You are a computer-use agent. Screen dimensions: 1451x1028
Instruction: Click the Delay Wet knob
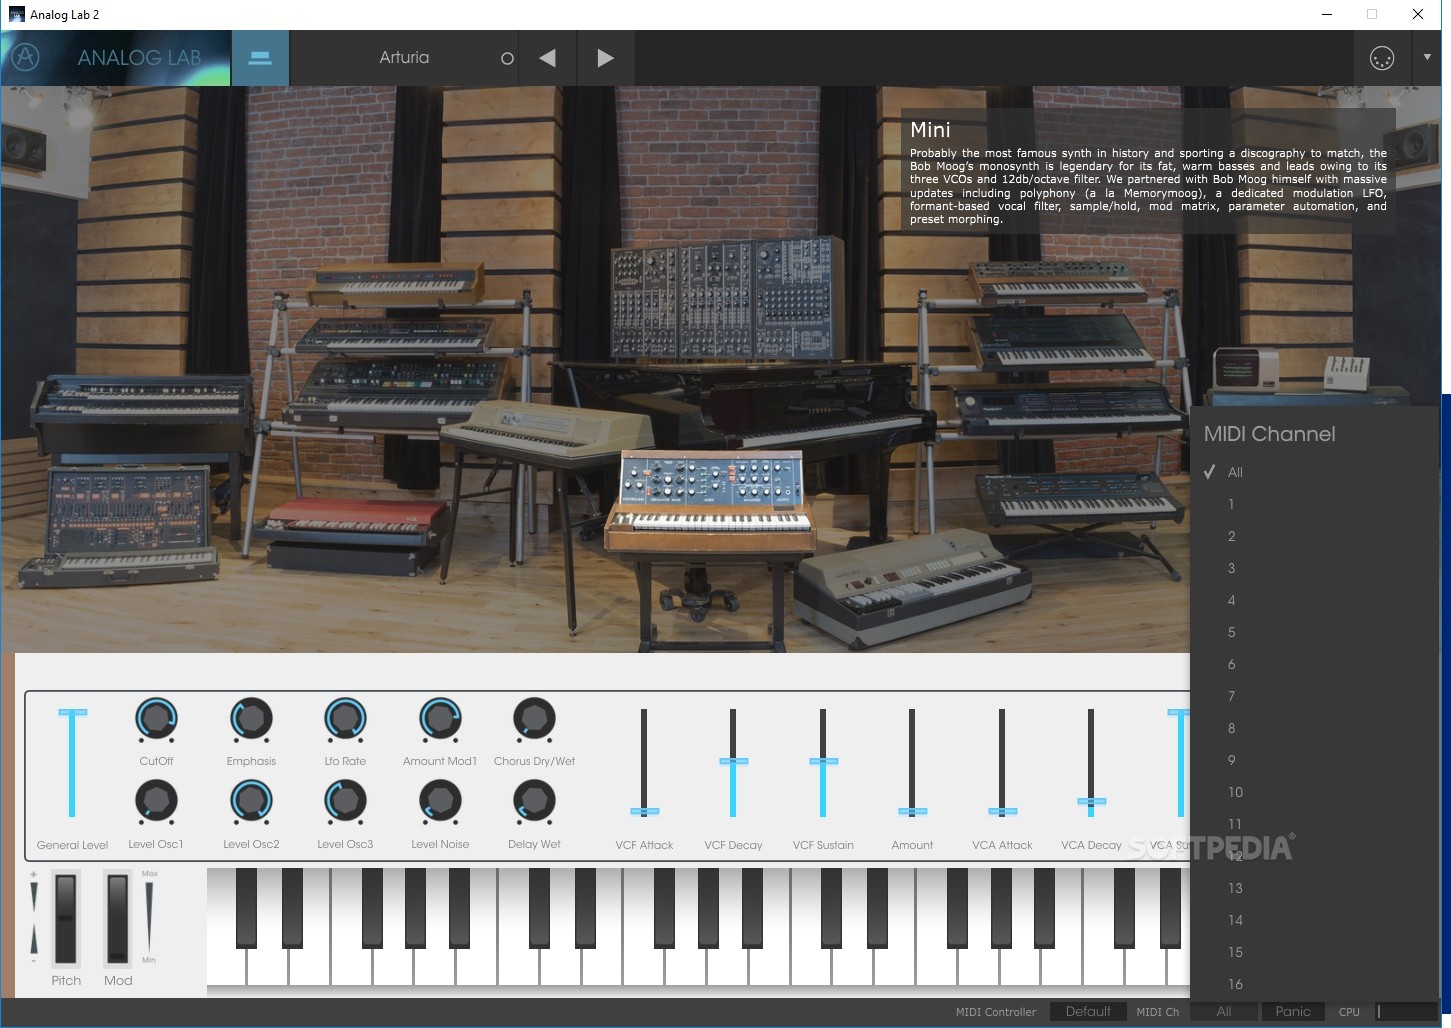pyautogui.click(x=534, y=802)
